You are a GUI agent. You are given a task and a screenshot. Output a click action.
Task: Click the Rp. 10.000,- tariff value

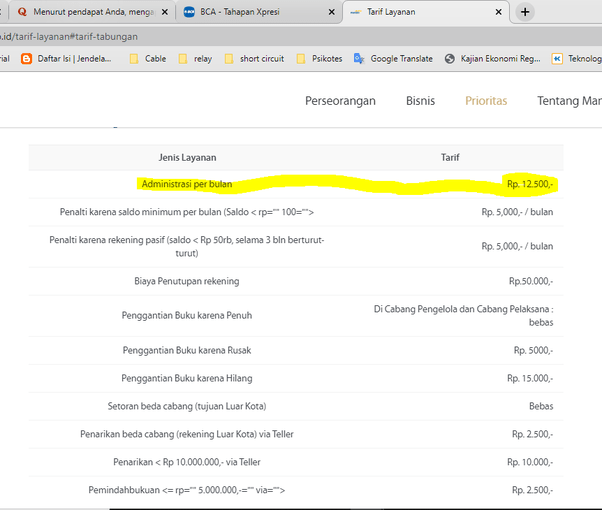pyautogui.click(x=530, y=462)
